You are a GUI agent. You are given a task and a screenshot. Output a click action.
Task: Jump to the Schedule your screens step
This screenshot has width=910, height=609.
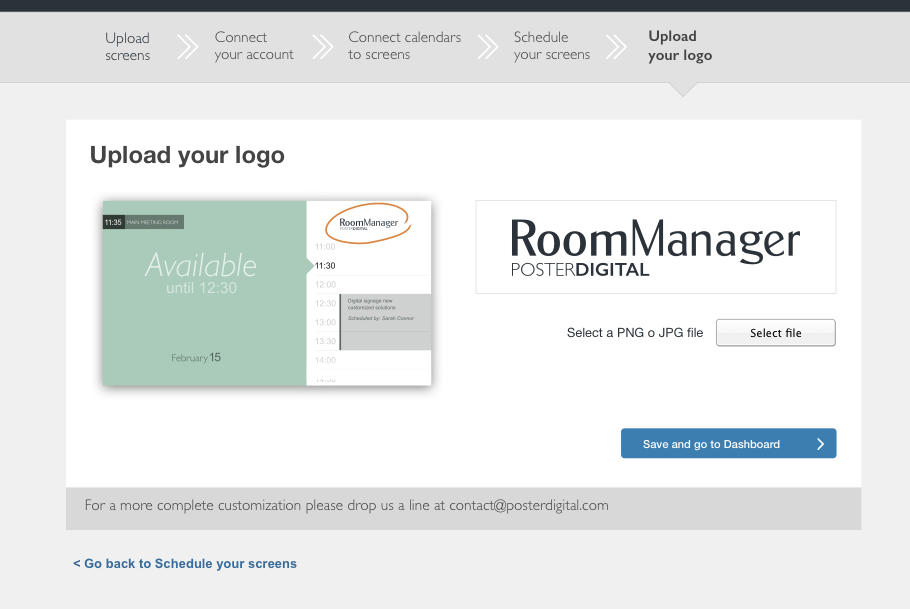tap(551, 46)
